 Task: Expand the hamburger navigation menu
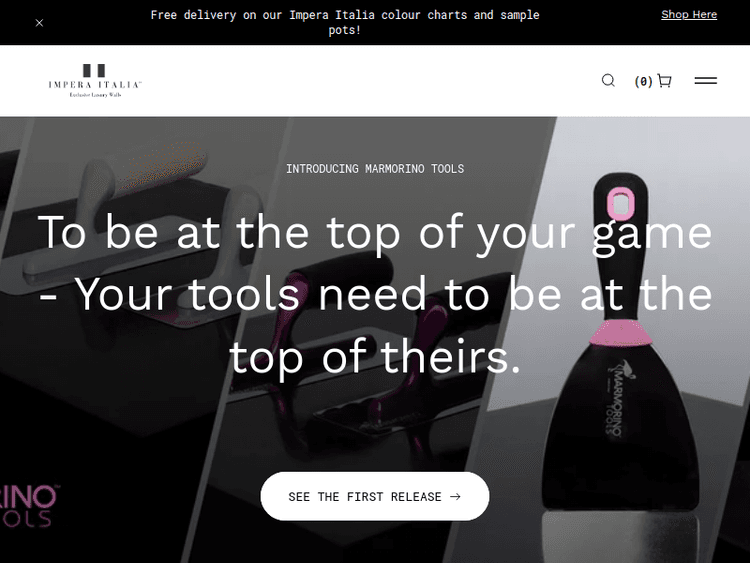(x=706, y=80)
